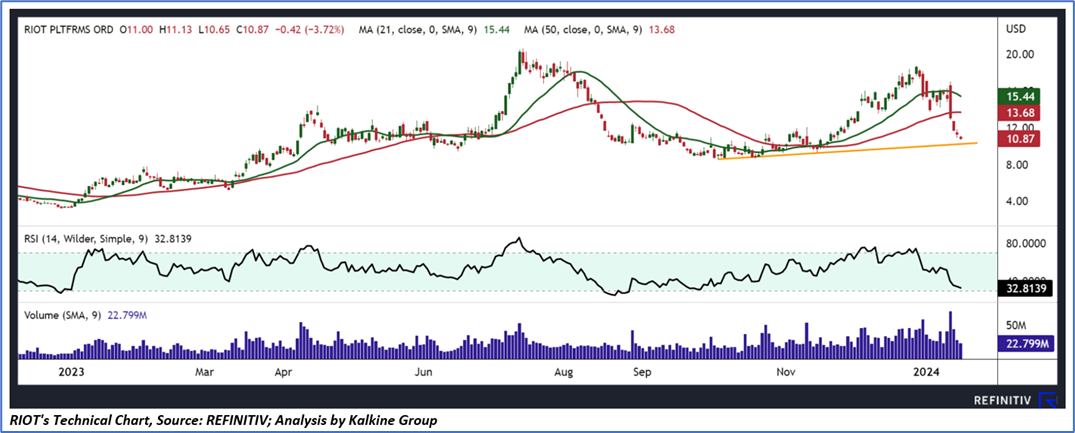Click the 22.799M volume value tag

tap(1027, 345)
